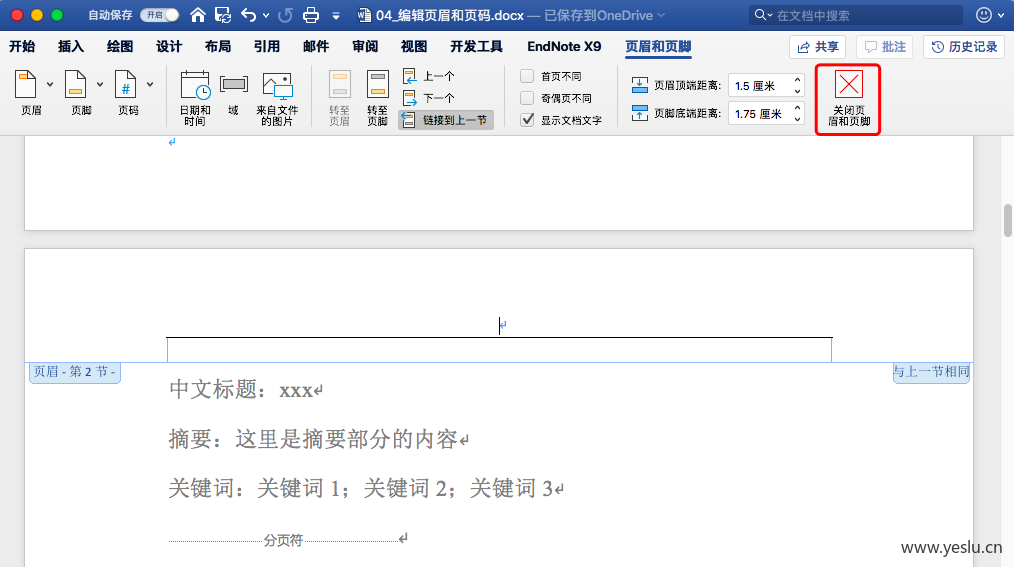Click the Save icon in title bar
The height and width of the screenshot is (567, 1014).
223,15
